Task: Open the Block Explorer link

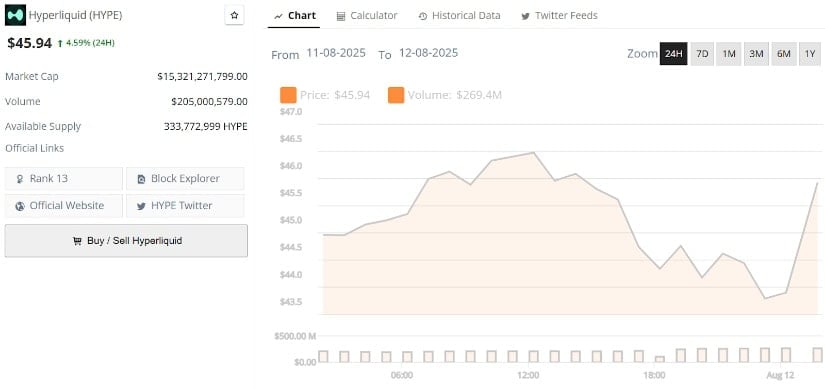Action: [185, 178]
